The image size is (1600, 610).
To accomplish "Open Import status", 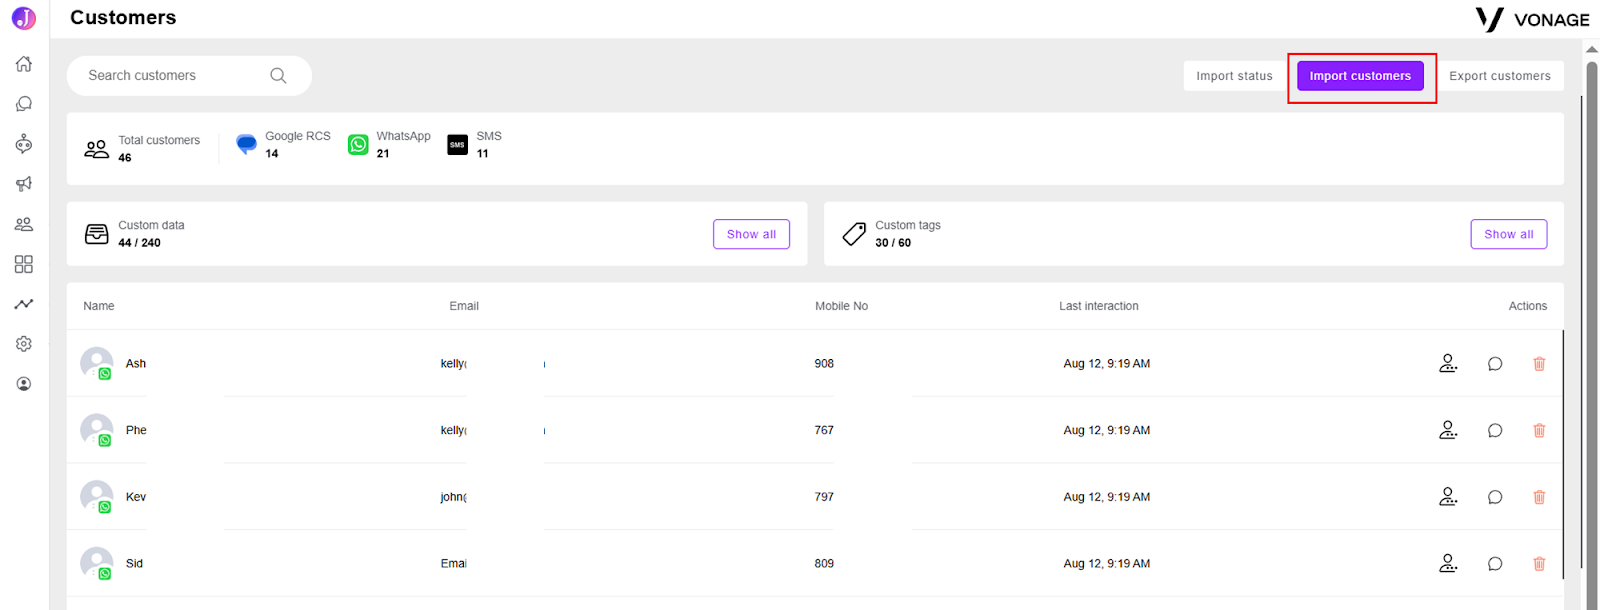I will [1234, 76].
